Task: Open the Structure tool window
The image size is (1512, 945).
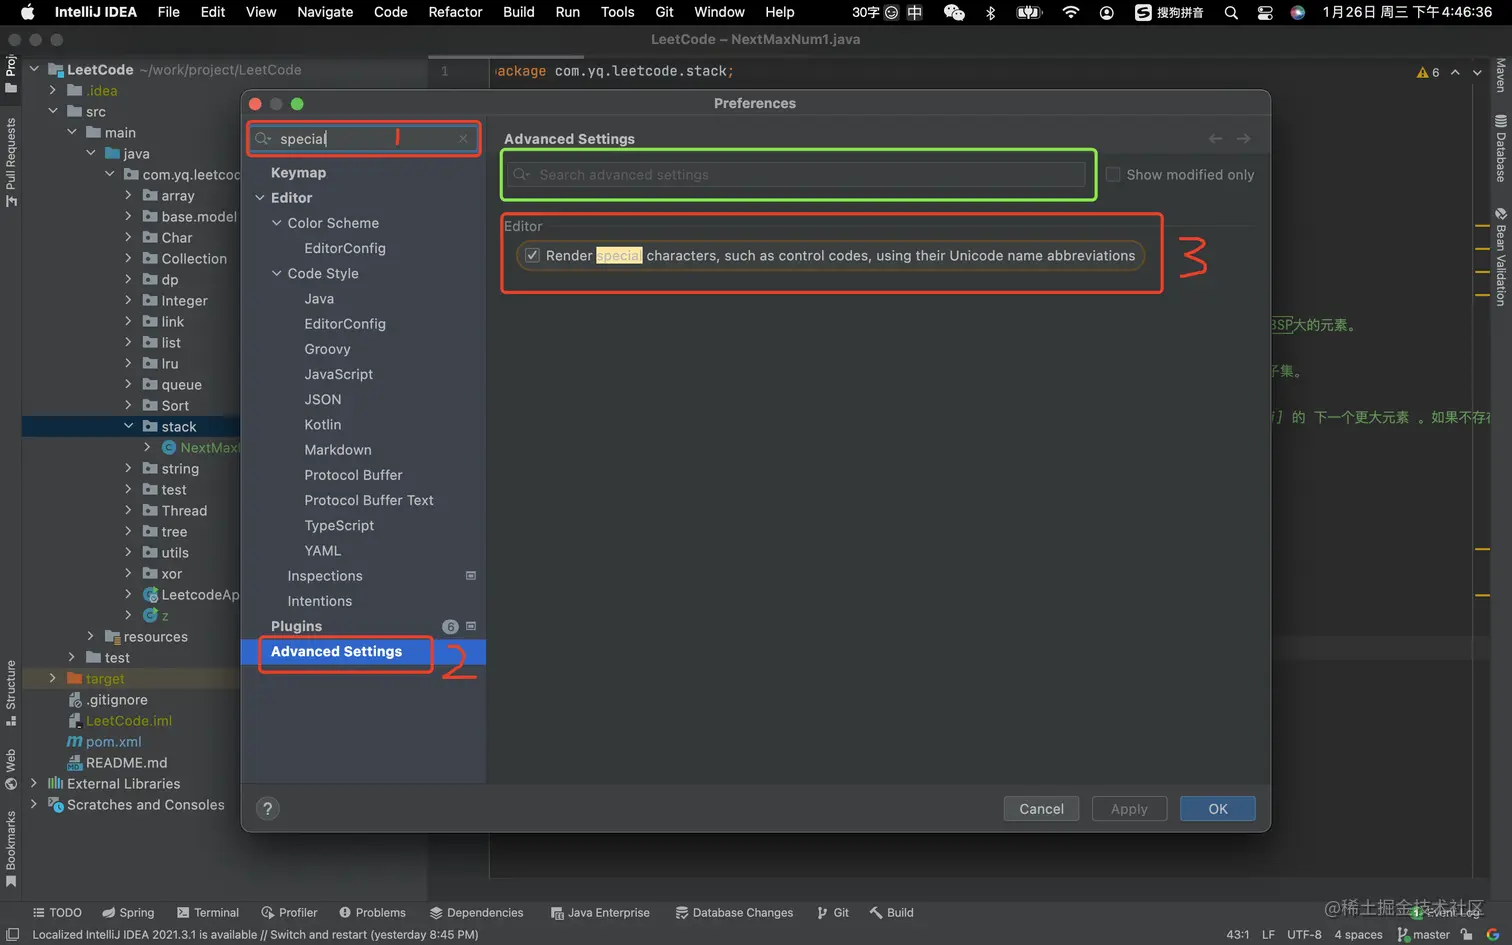Action: point(11,692)
